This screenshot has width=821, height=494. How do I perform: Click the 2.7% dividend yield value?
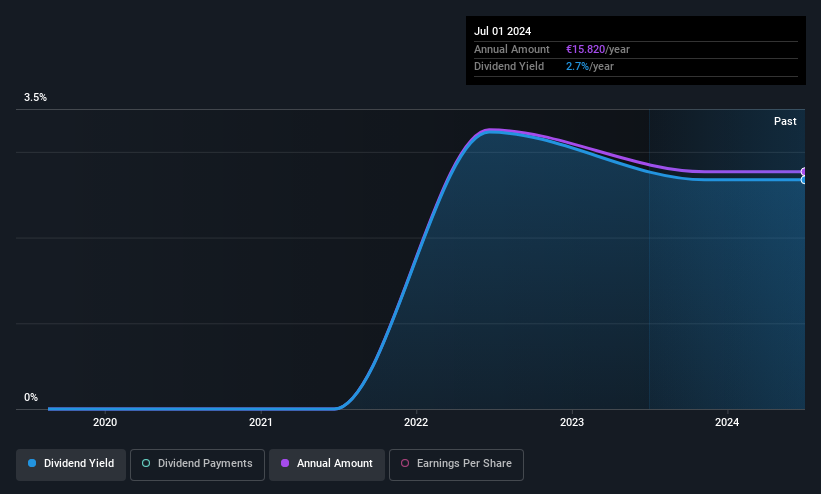coord(578,67)
